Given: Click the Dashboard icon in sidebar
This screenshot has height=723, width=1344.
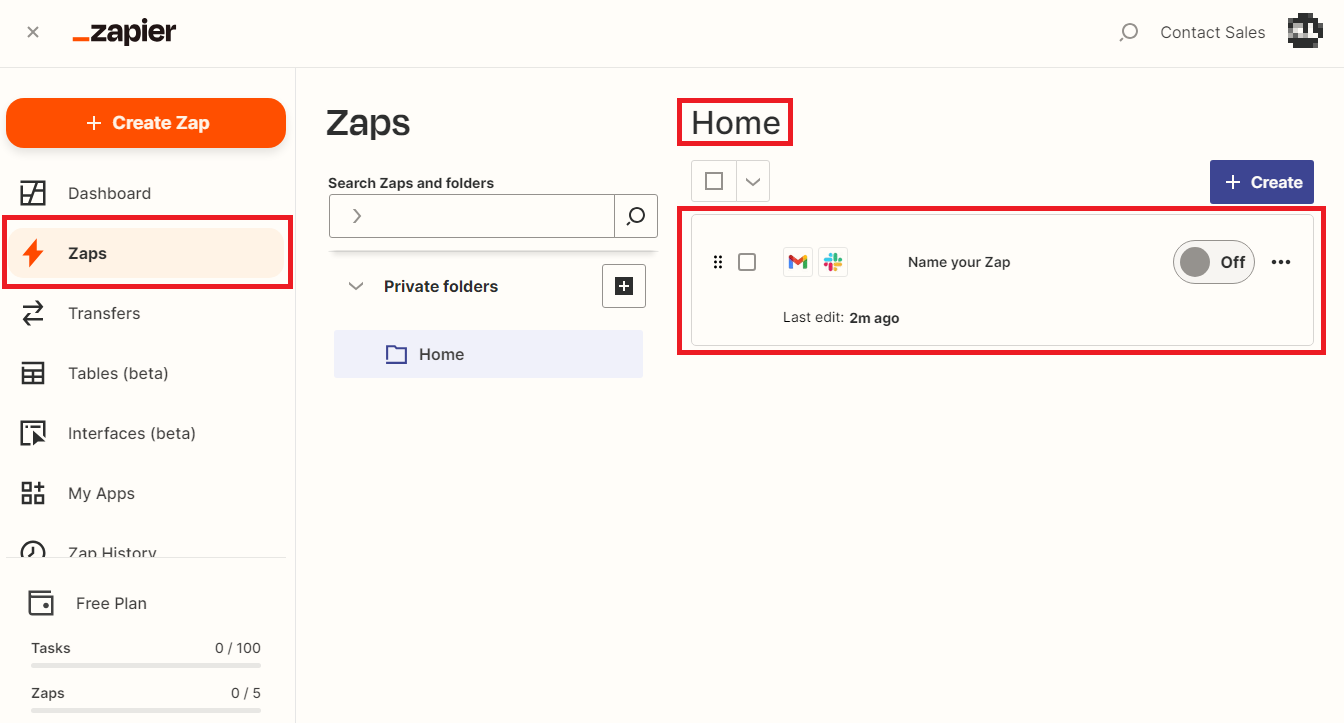Looking at the screenshot, I should [33, 193].
